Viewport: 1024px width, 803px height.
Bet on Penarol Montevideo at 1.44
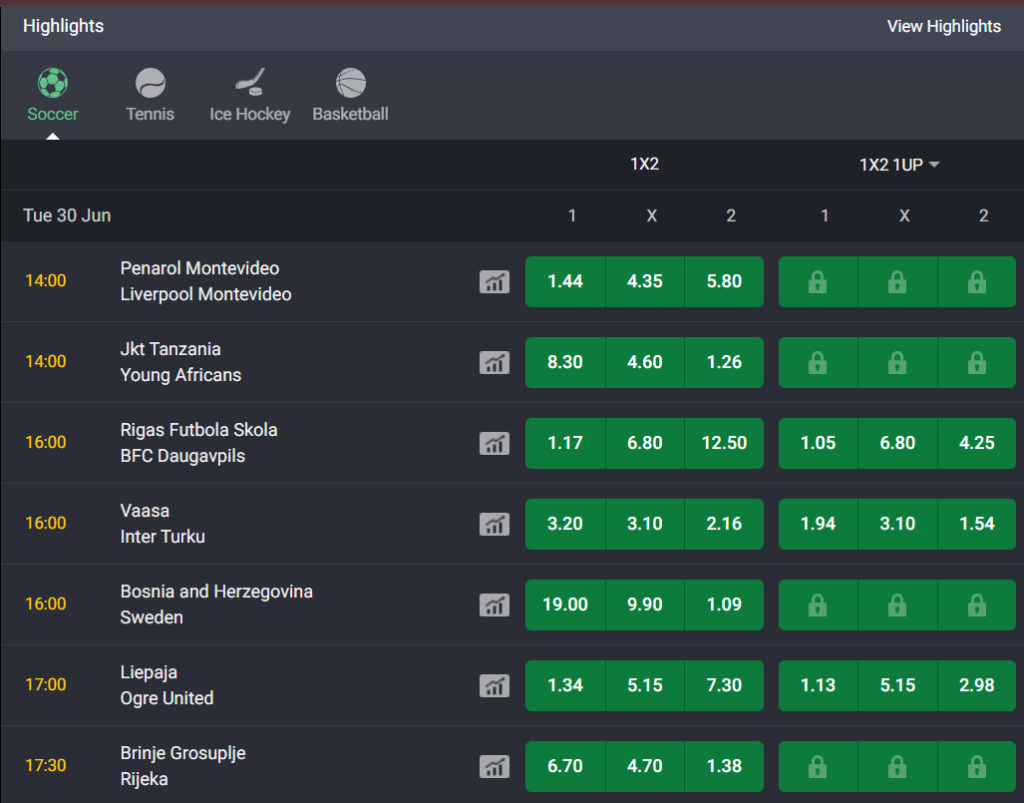pos(566,282)
